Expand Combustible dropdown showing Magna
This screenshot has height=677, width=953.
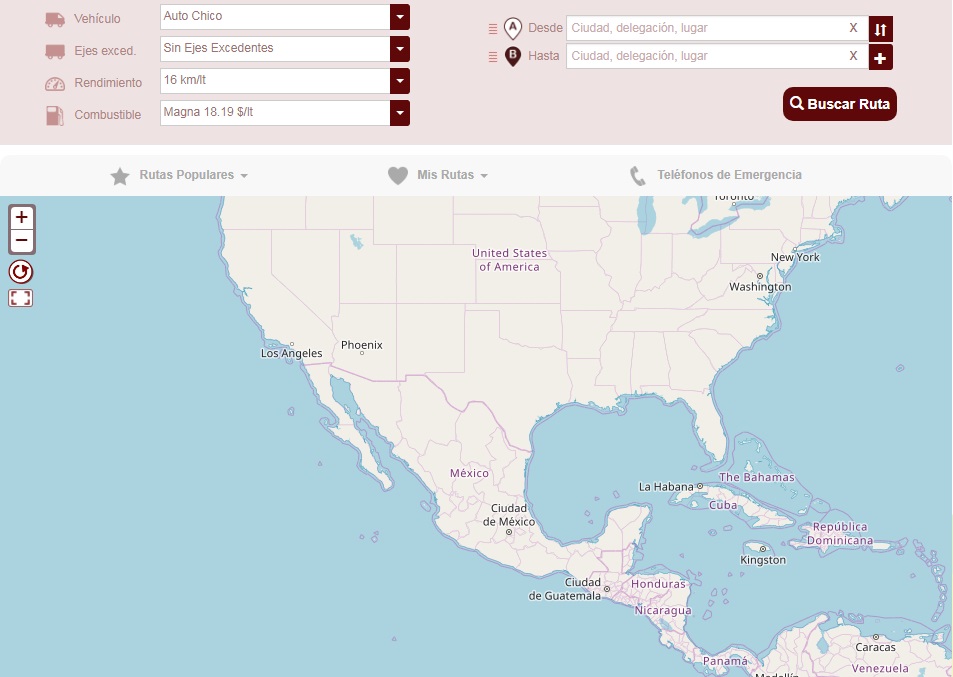(399, 113)
